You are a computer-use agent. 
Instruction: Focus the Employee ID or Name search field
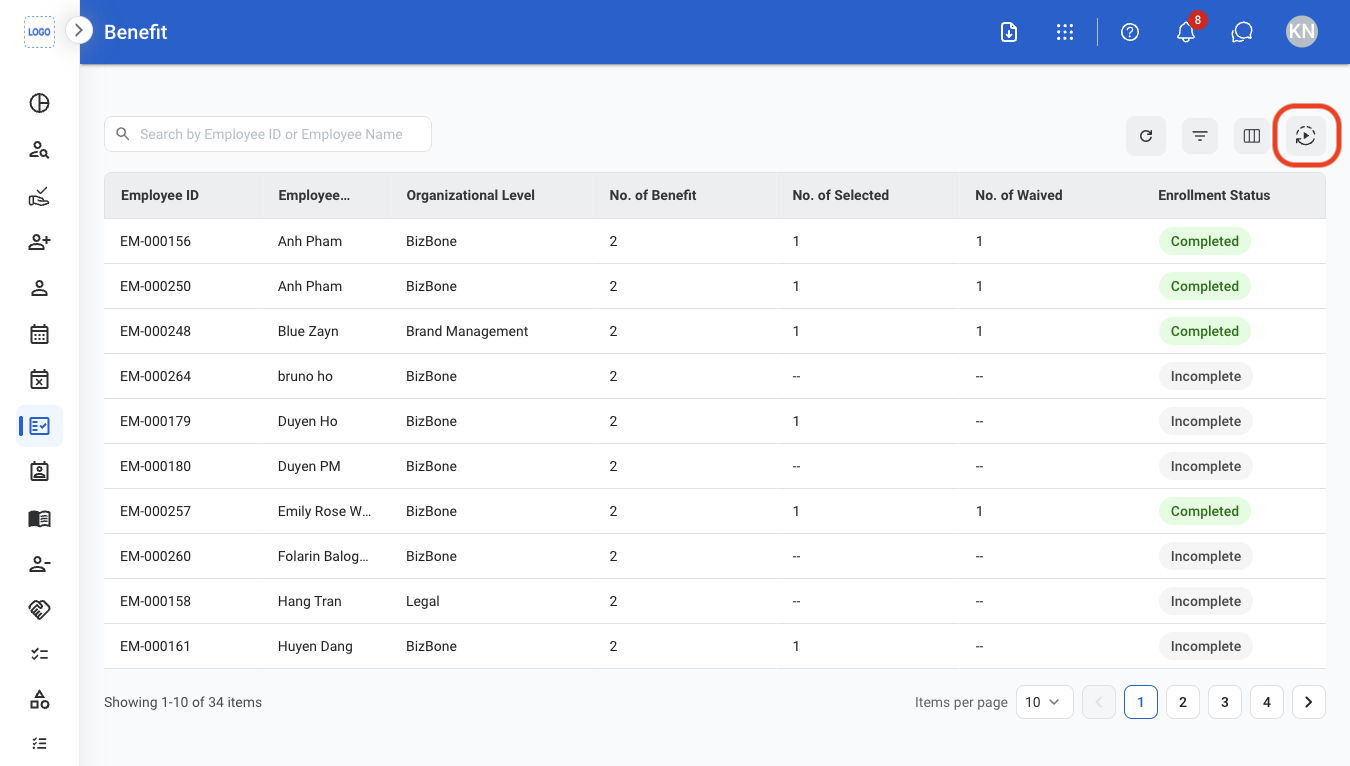[x=268, y=134]
